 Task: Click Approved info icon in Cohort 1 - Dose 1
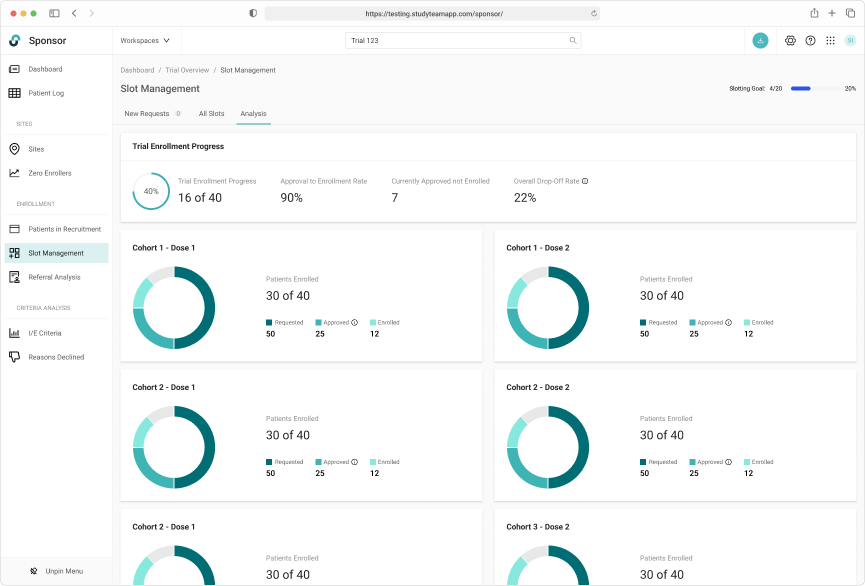point(355,322)
